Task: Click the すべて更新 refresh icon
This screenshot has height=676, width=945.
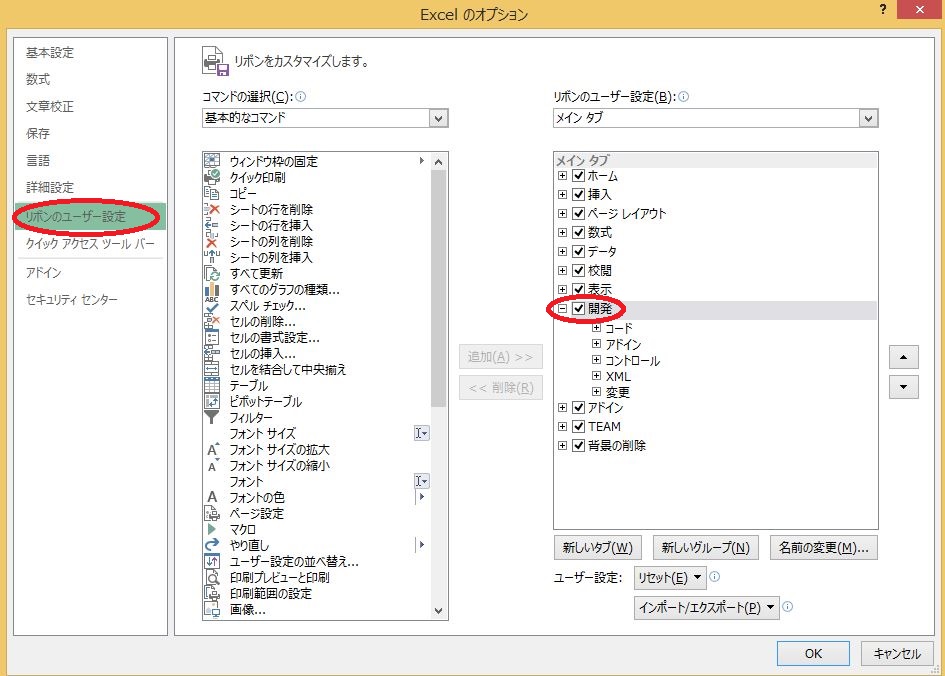Action: point(212,273)
